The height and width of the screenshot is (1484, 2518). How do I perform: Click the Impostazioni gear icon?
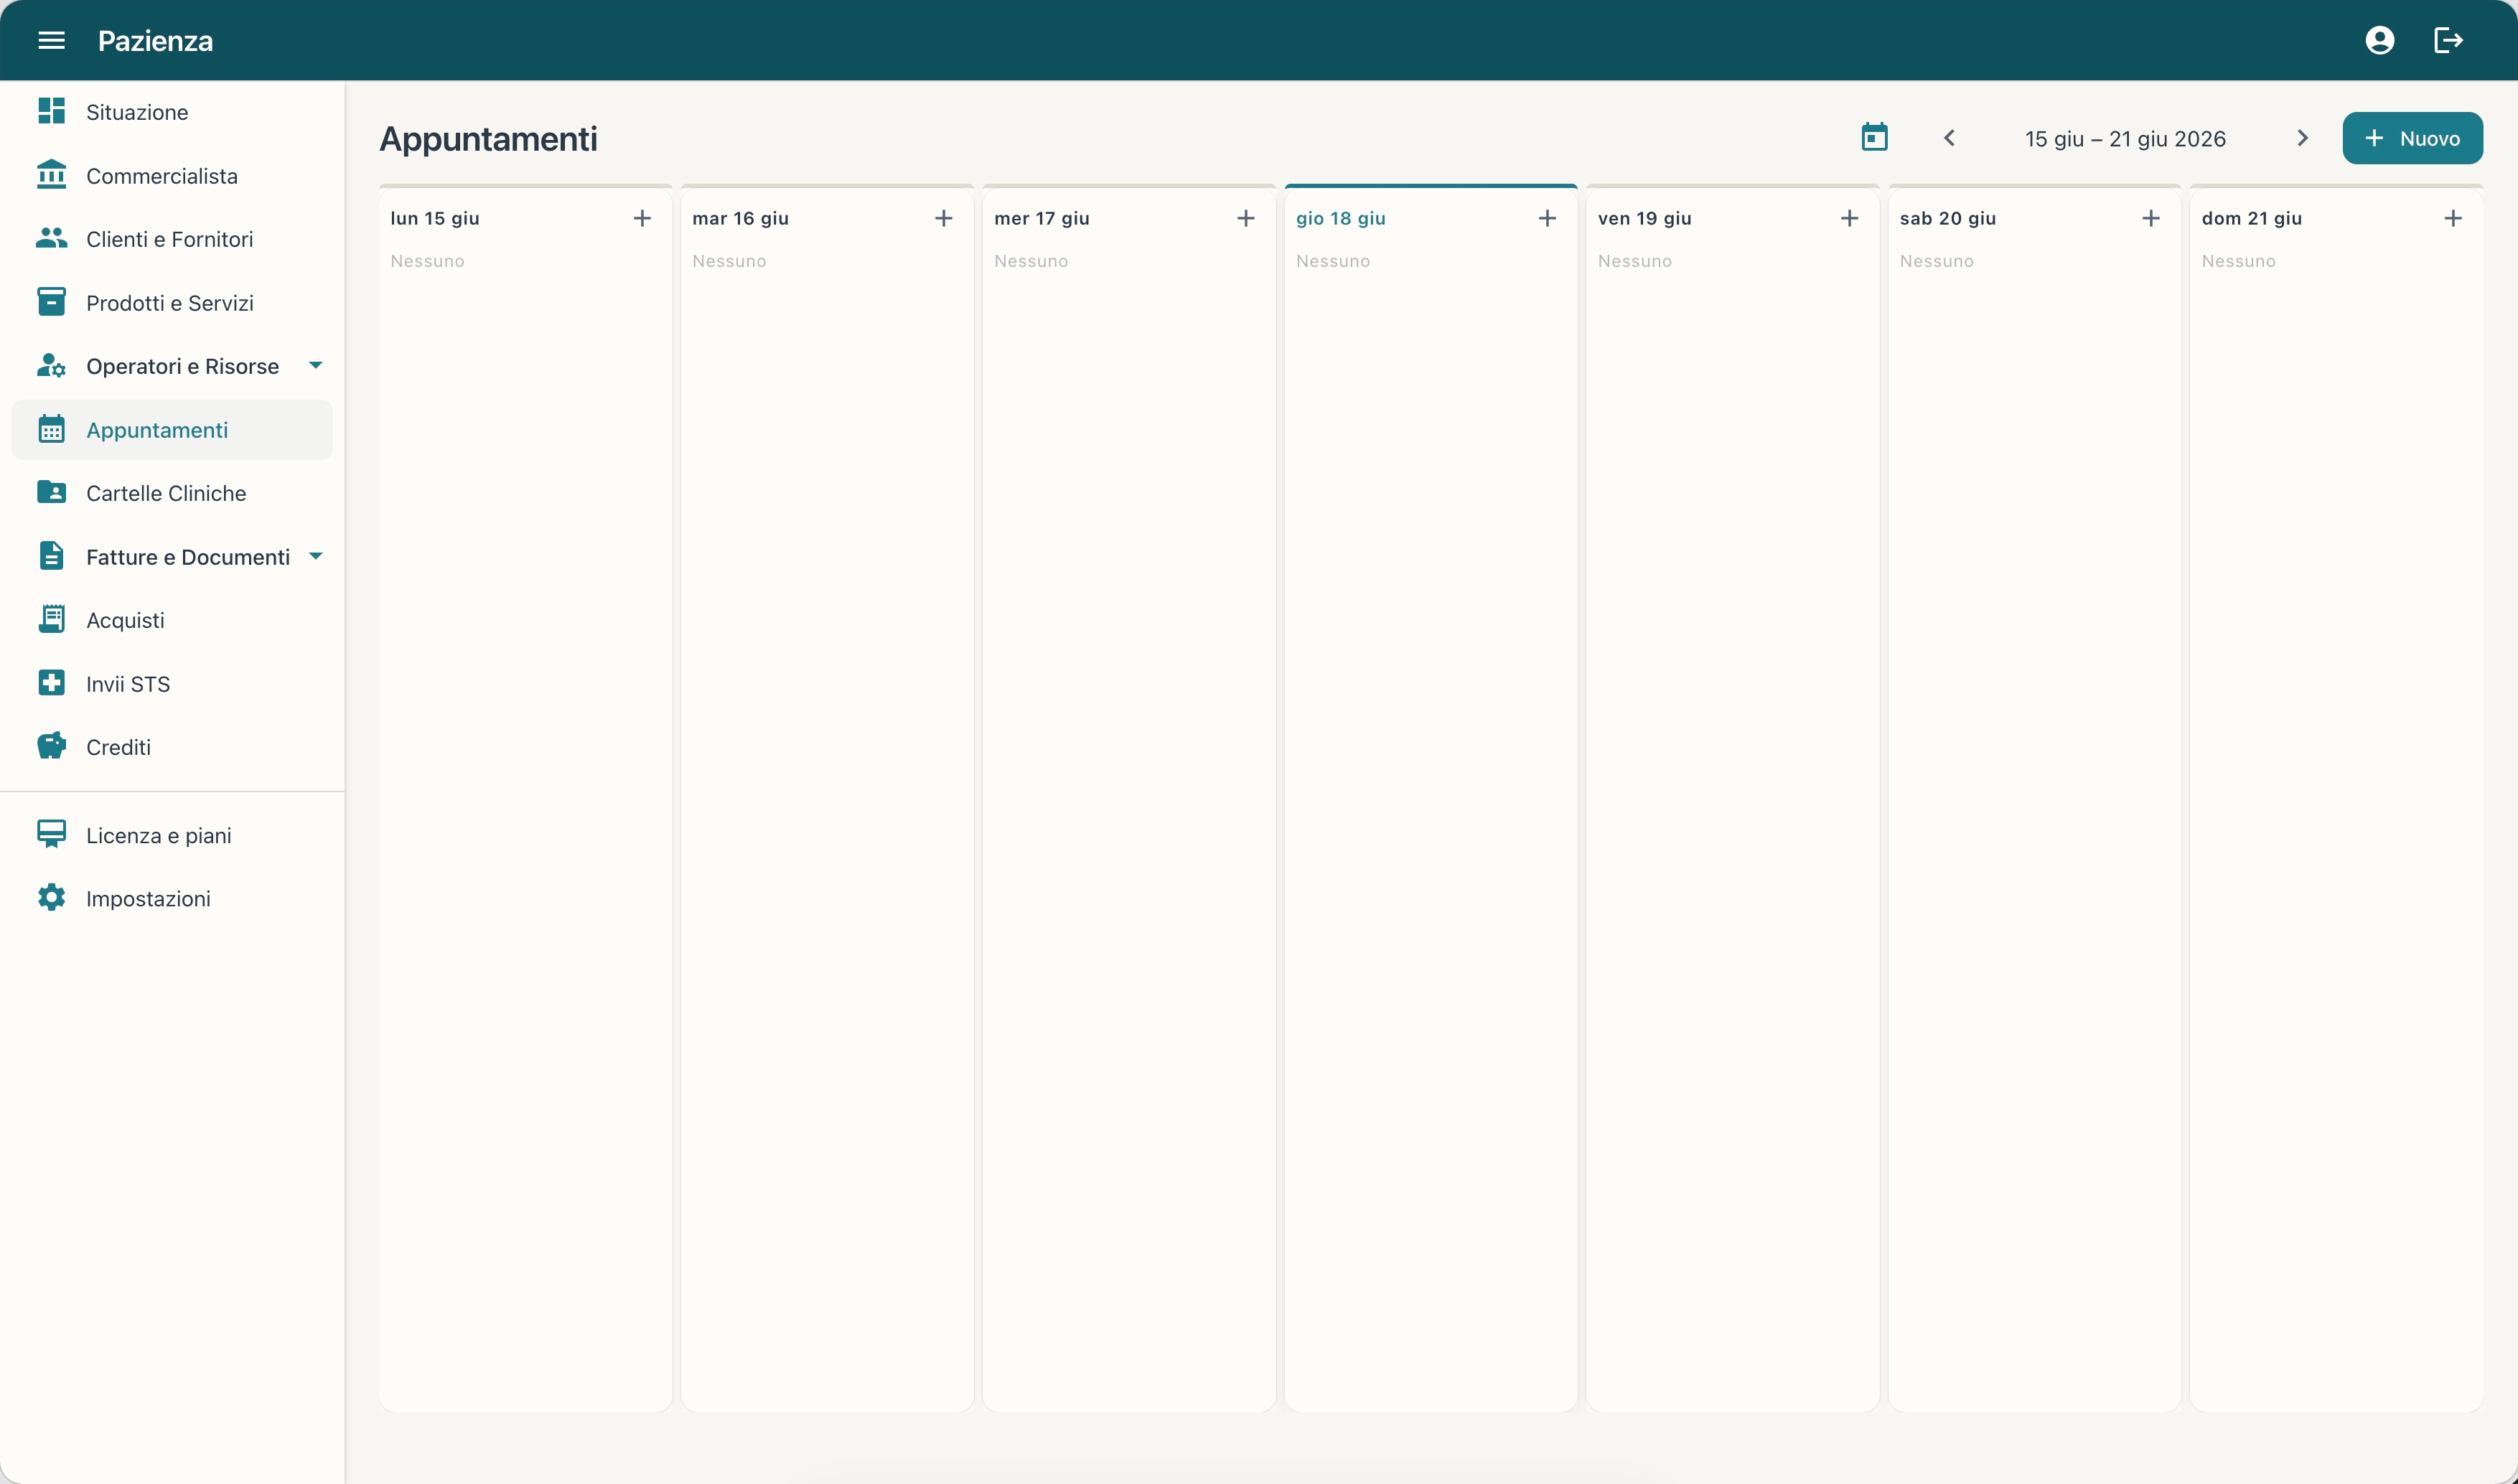(51, 897)
